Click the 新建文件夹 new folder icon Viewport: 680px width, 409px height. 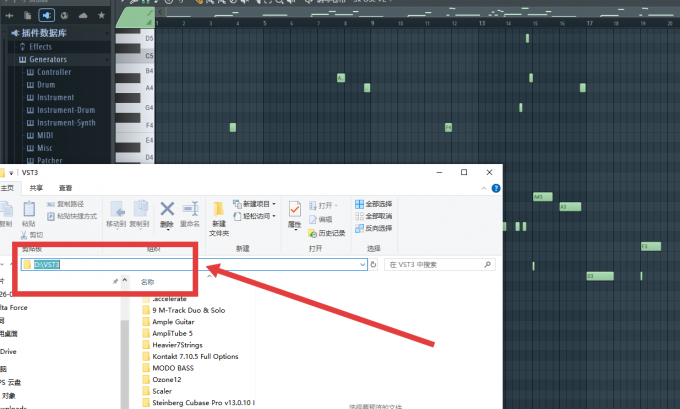219,209
